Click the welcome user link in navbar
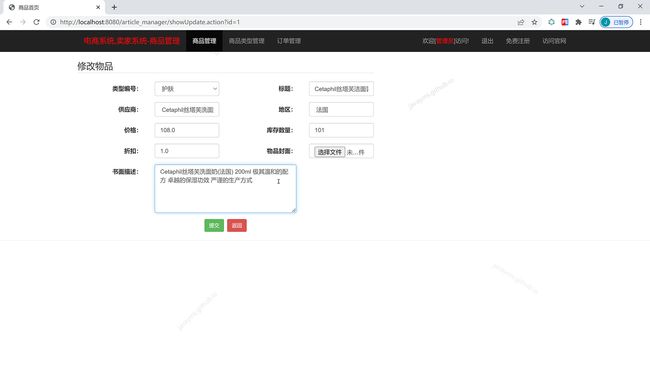The image size is (650, 366). point(446,41)
